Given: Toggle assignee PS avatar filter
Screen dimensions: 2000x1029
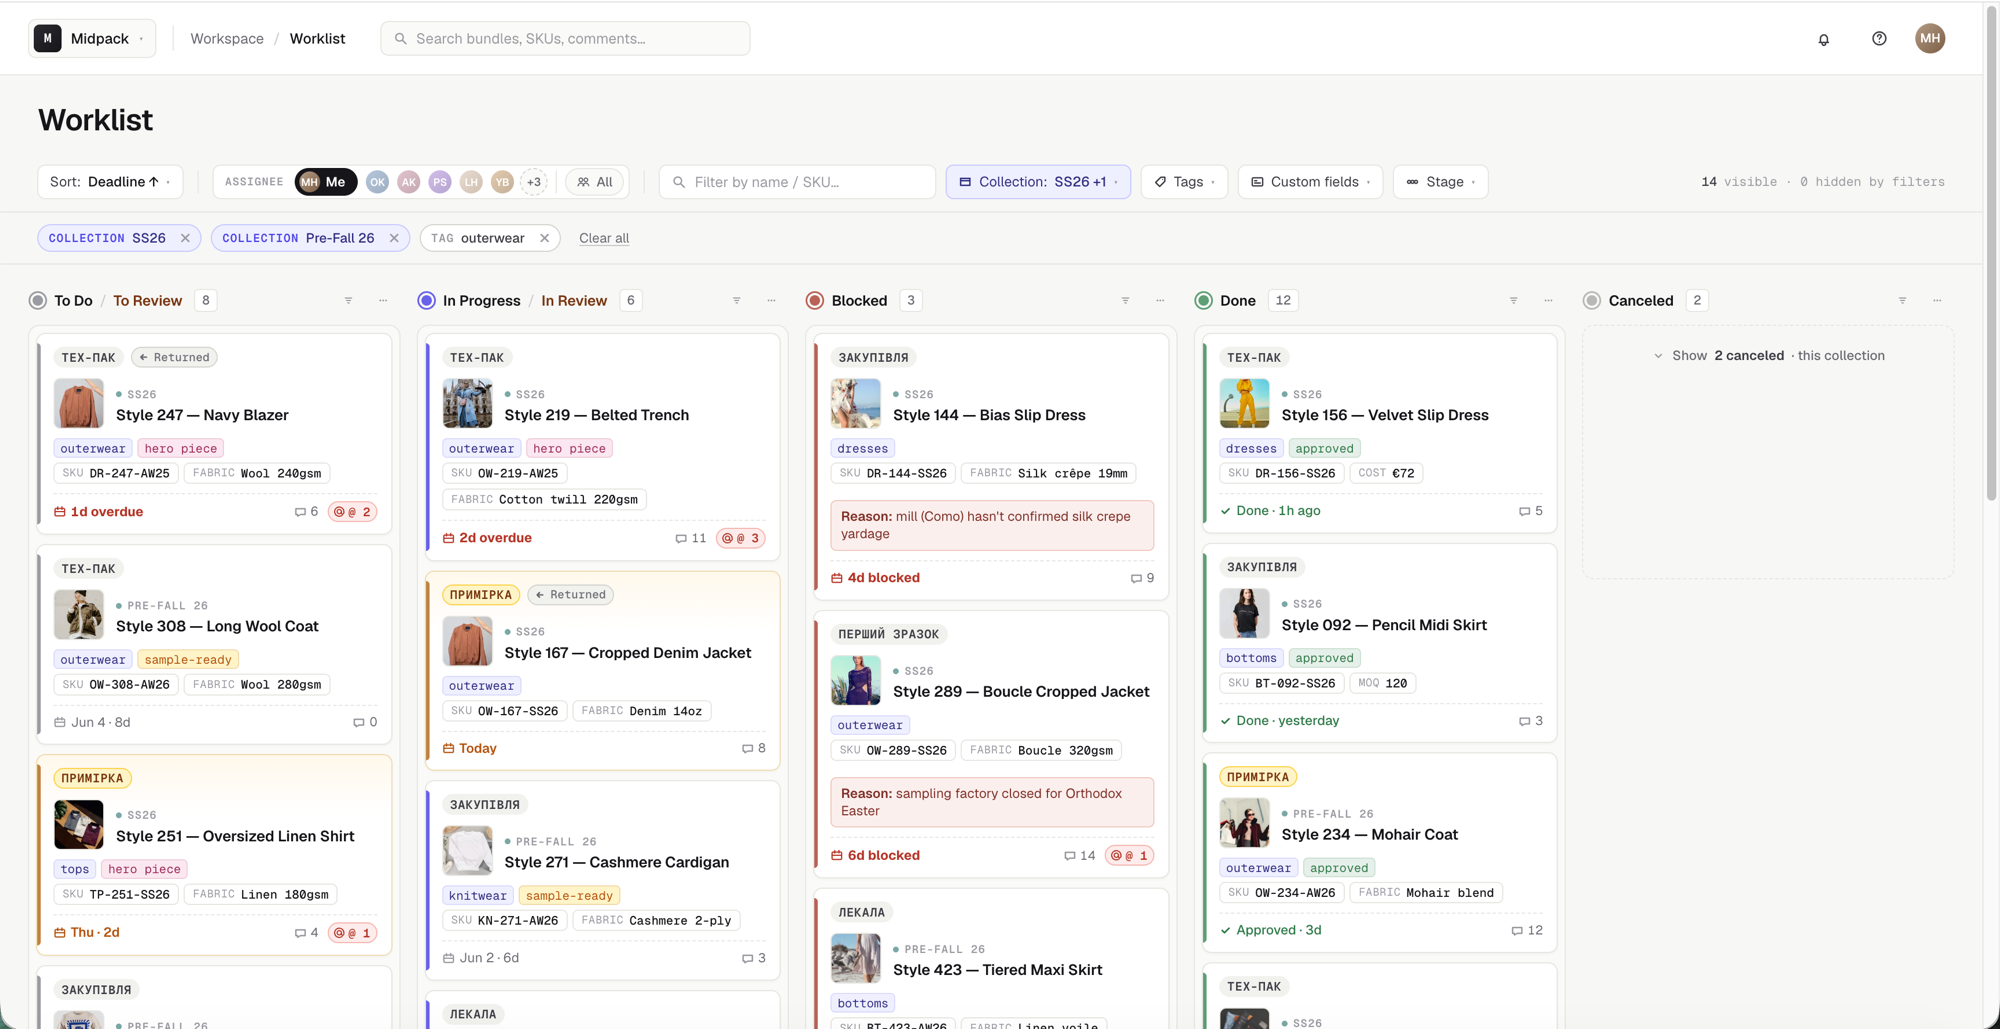Looking at the screenshot, I should tap(440, 182).
